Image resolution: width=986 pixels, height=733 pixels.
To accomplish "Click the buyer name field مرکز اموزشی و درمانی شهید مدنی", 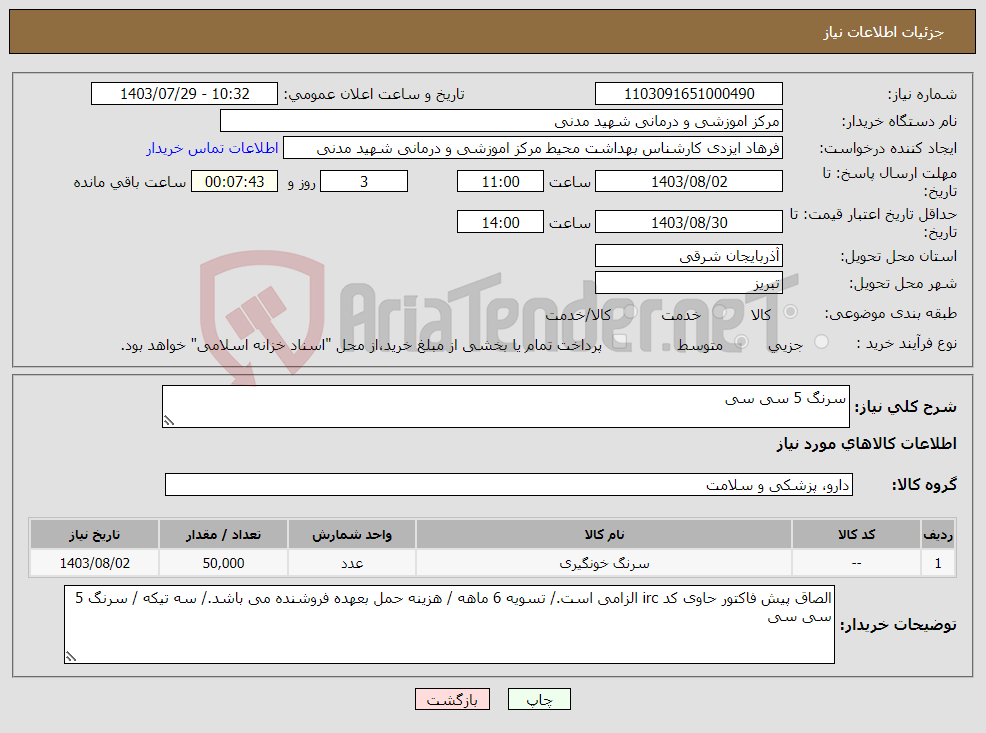I will point(501,121).
